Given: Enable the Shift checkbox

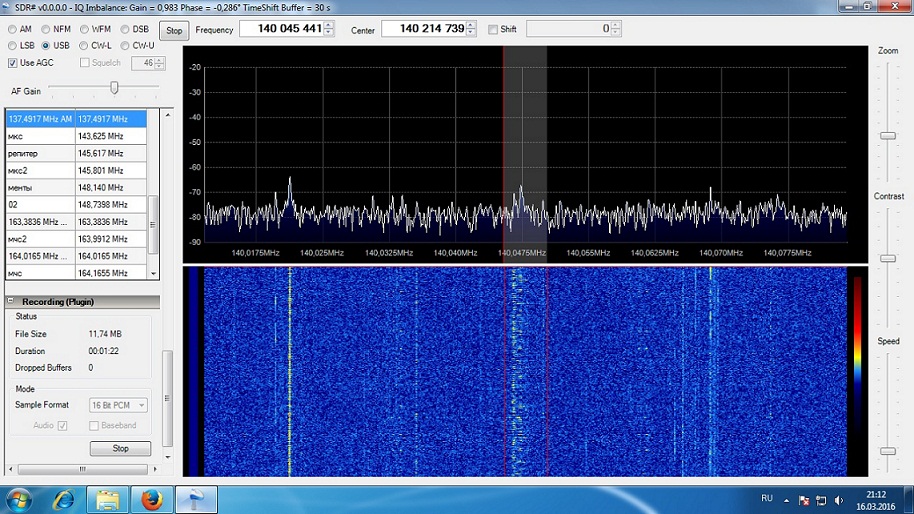Looking at the screenshot, I should click(493, 30).
